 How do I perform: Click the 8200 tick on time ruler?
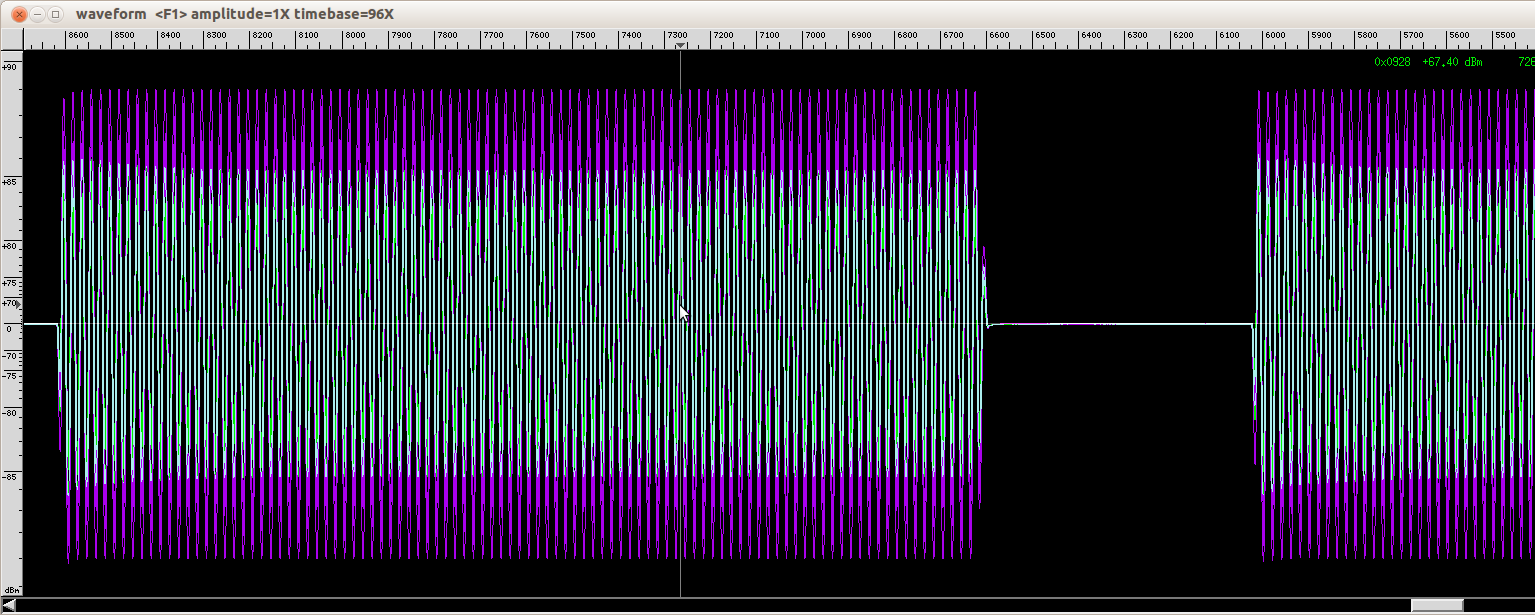coord(262,35)
